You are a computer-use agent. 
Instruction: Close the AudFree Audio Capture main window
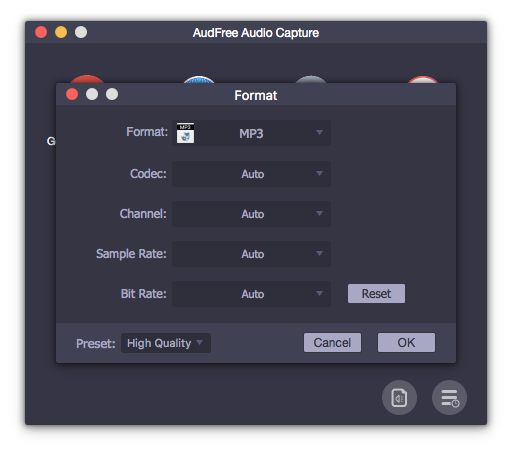(x=41, y=32)
